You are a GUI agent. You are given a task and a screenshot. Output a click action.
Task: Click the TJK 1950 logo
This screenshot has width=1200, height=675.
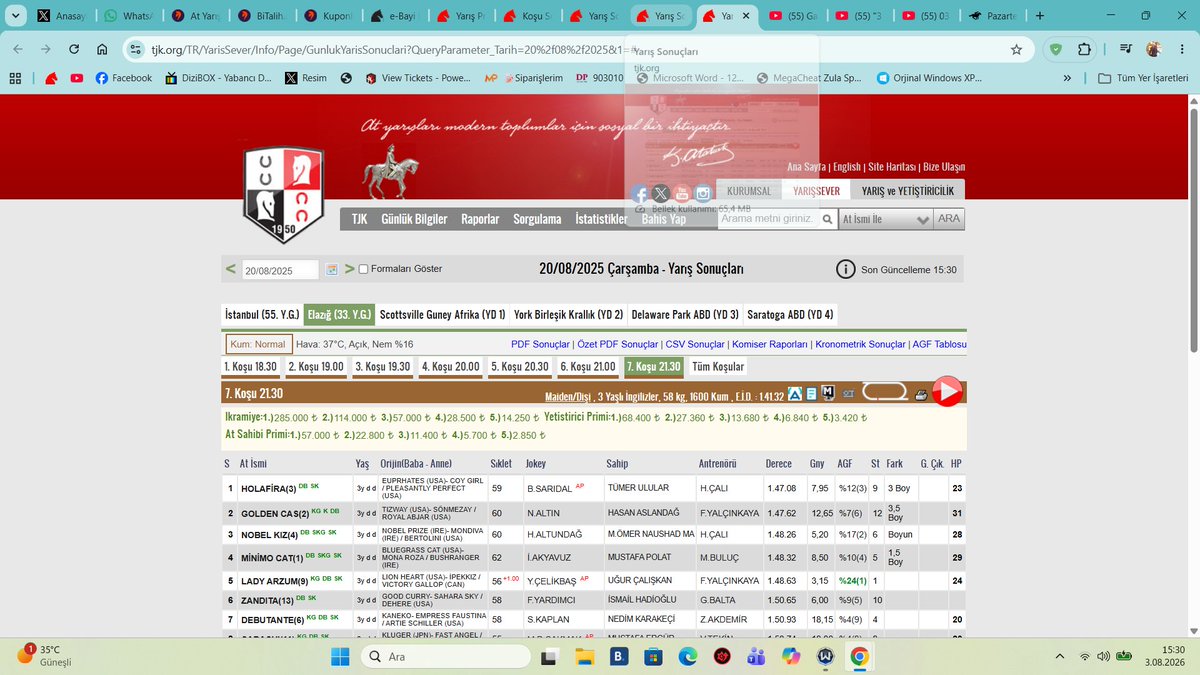(284, 194)
